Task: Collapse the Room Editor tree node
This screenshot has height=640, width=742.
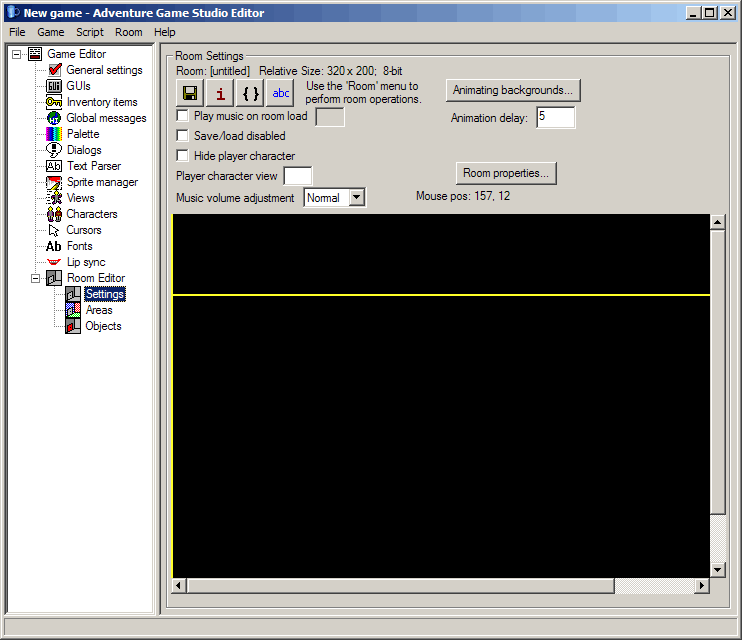Action: tap(35, 278)
